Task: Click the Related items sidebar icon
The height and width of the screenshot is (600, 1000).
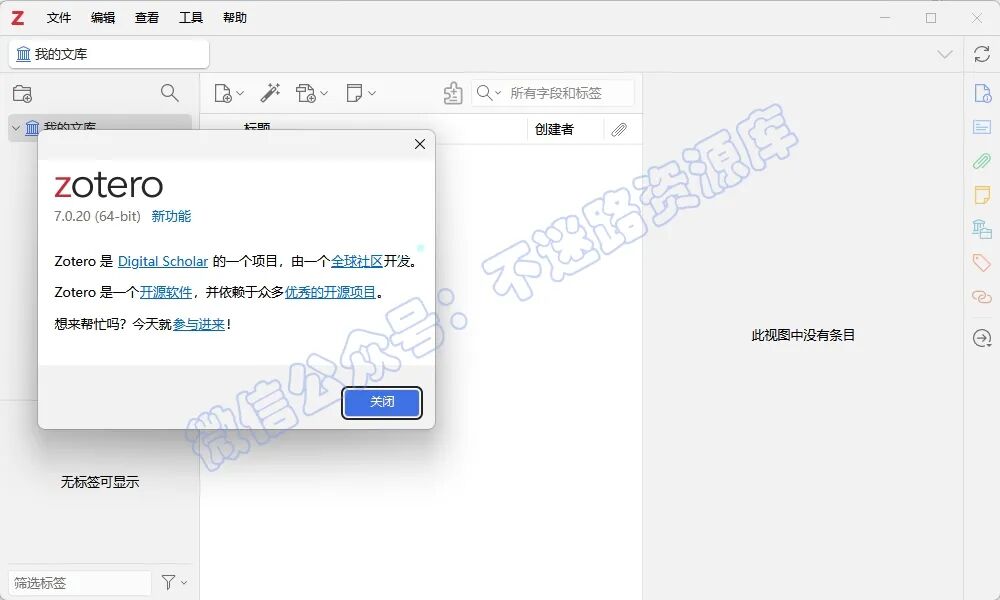Action: click(x=982, y=296)
